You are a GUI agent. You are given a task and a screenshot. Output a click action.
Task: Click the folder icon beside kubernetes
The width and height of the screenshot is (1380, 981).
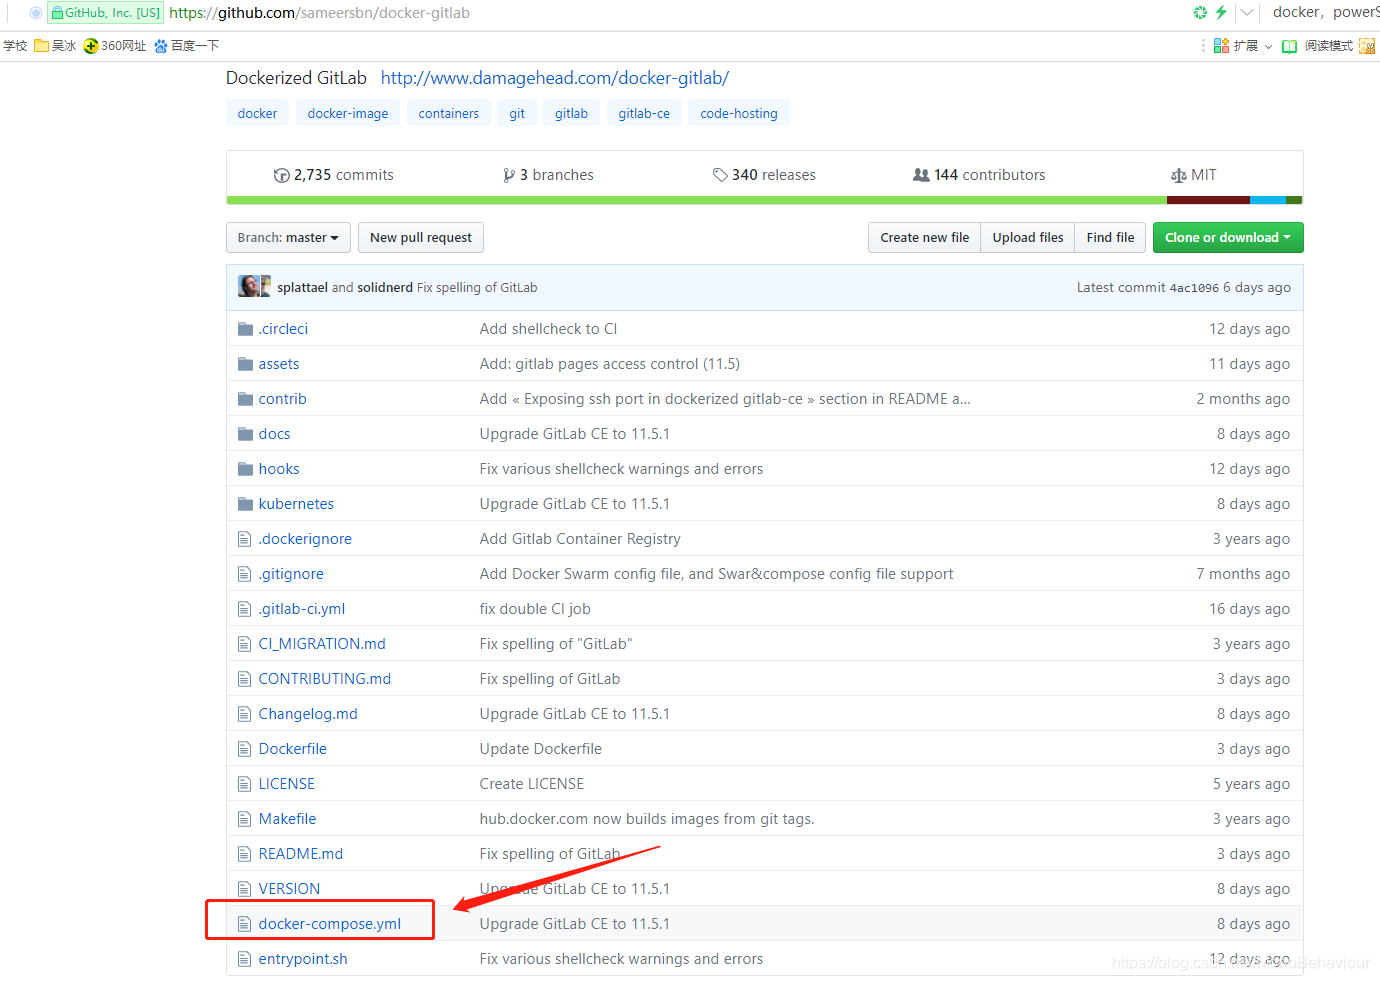pyautogui.click(x=245, y=504)
